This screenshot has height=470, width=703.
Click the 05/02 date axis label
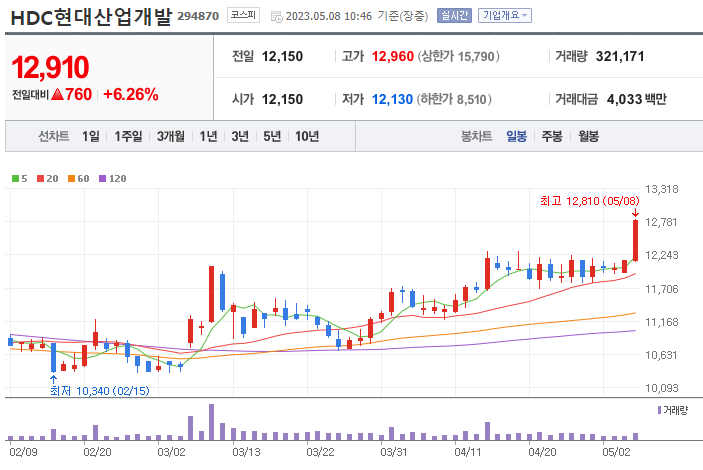(x=616, y=452)
